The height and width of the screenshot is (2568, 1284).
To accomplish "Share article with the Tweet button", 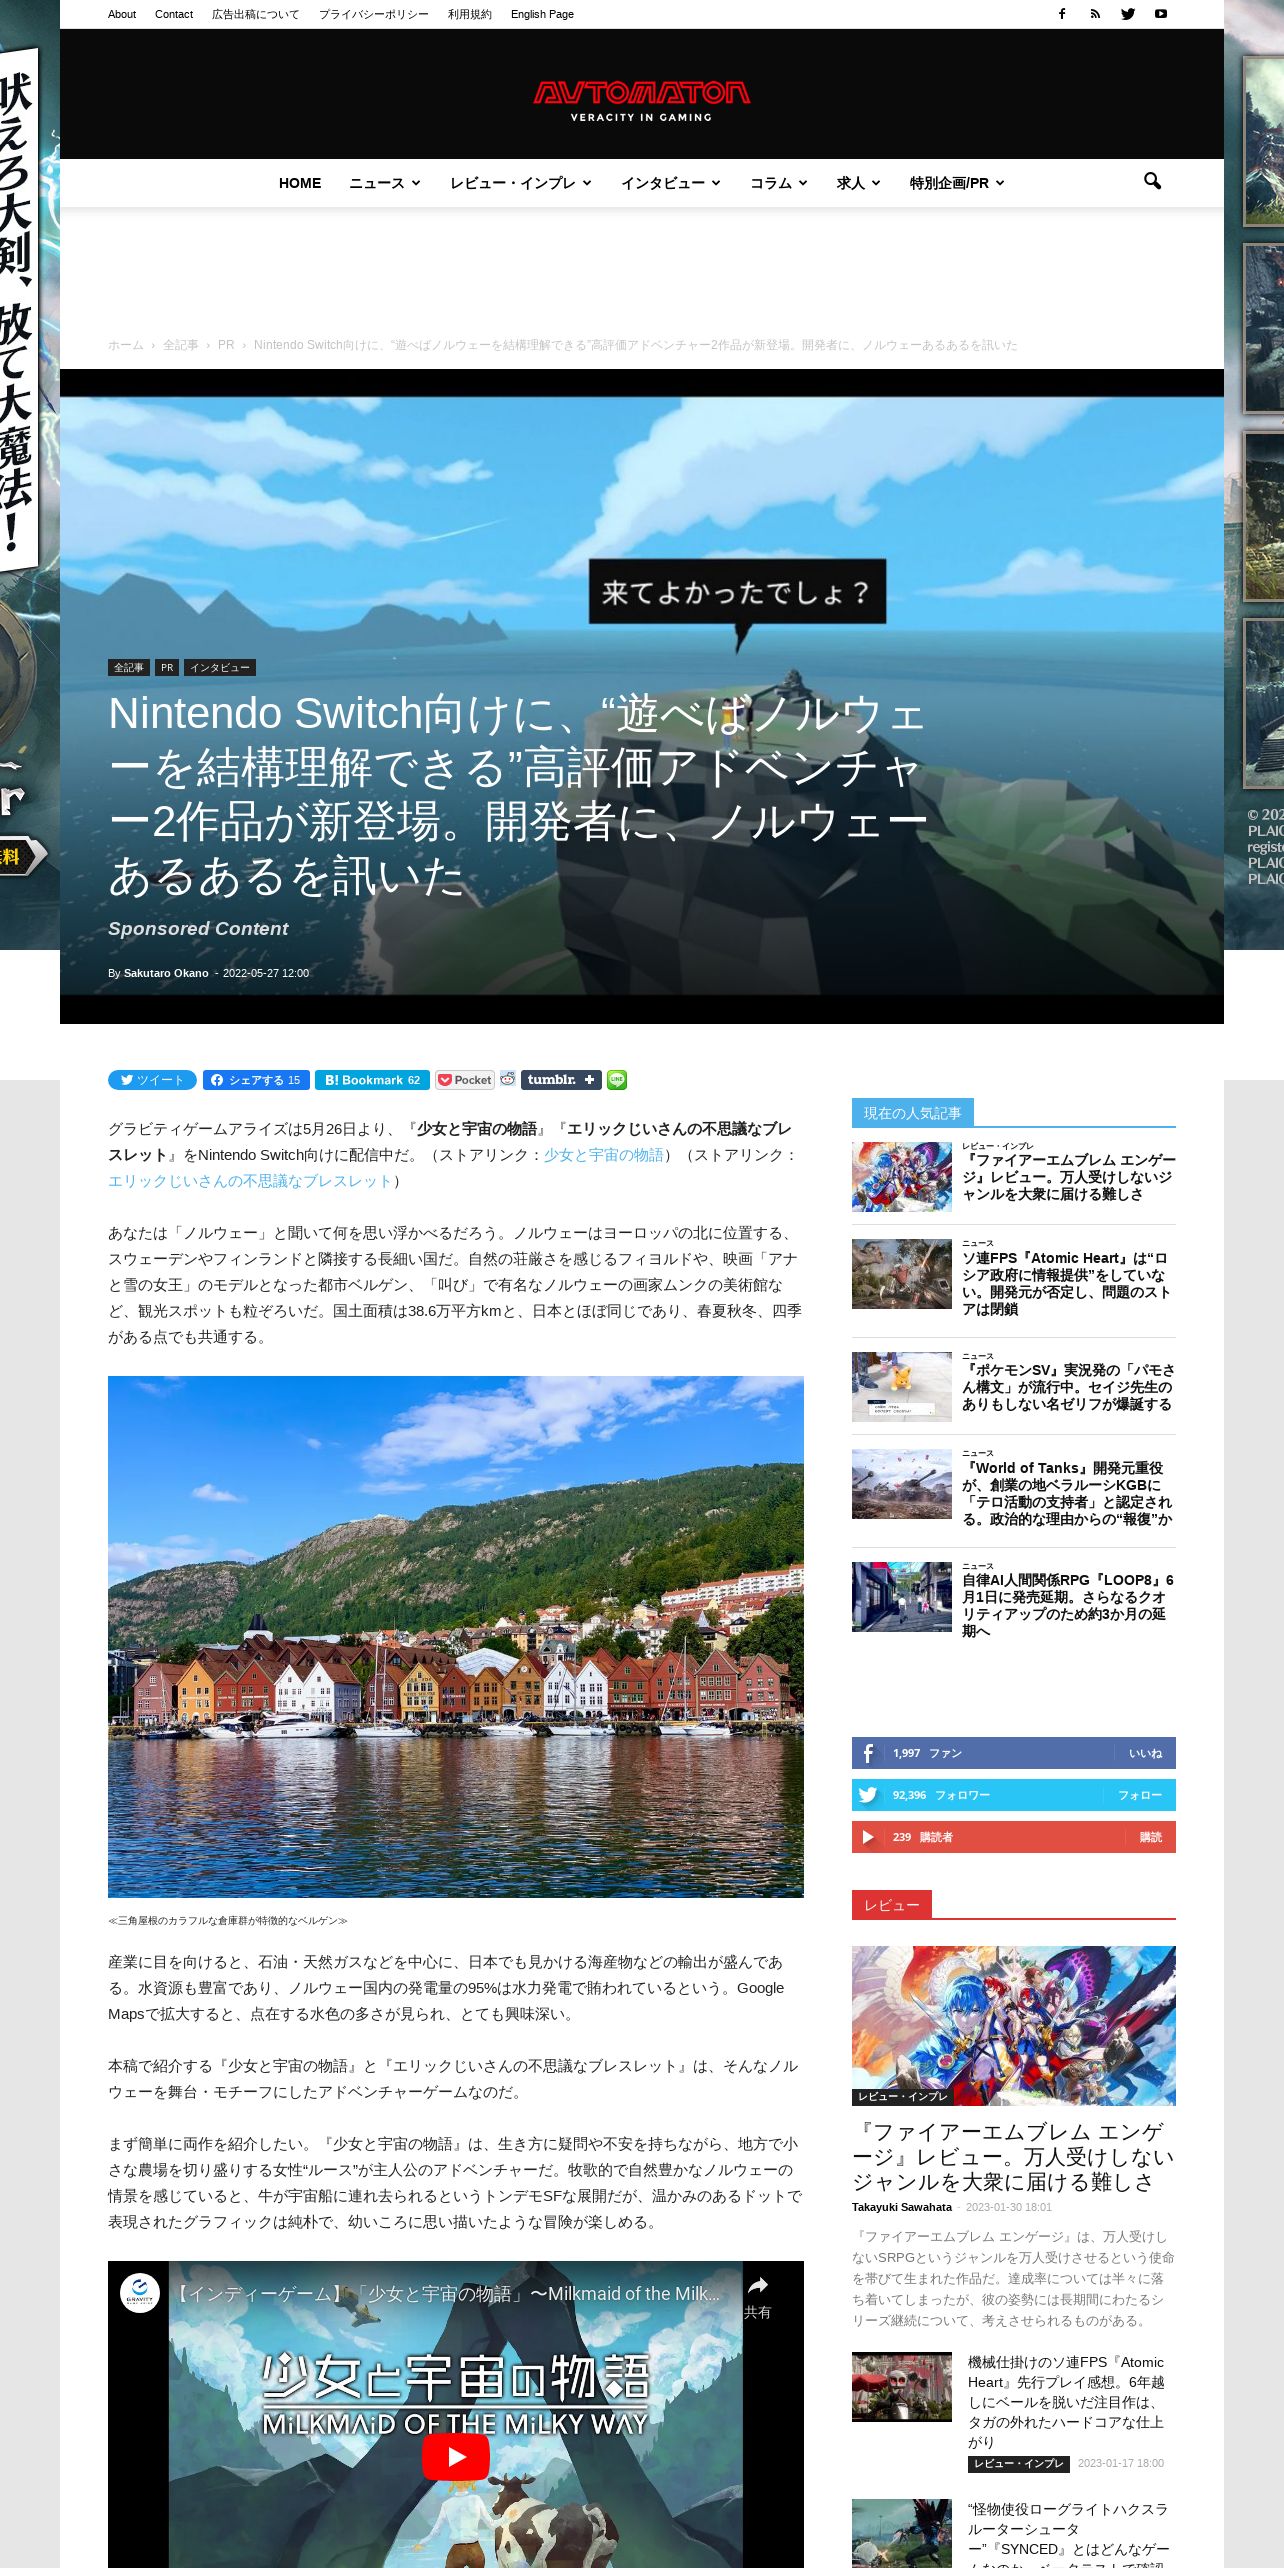I will (152, 1080).
